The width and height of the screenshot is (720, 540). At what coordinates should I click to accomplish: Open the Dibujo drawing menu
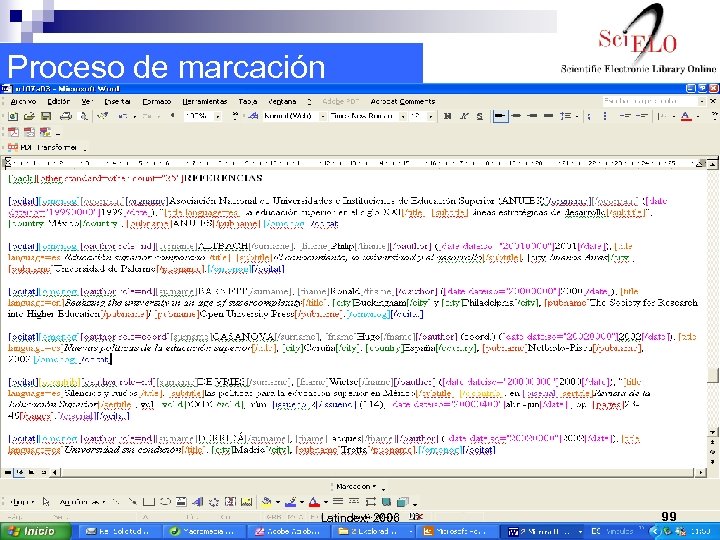coord(22,502)
